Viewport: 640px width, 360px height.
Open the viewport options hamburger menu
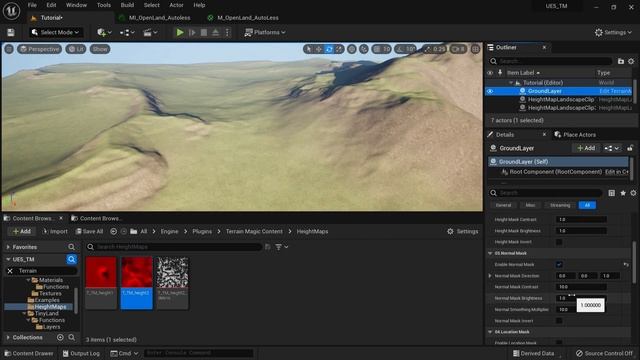(x=9, y=49)
